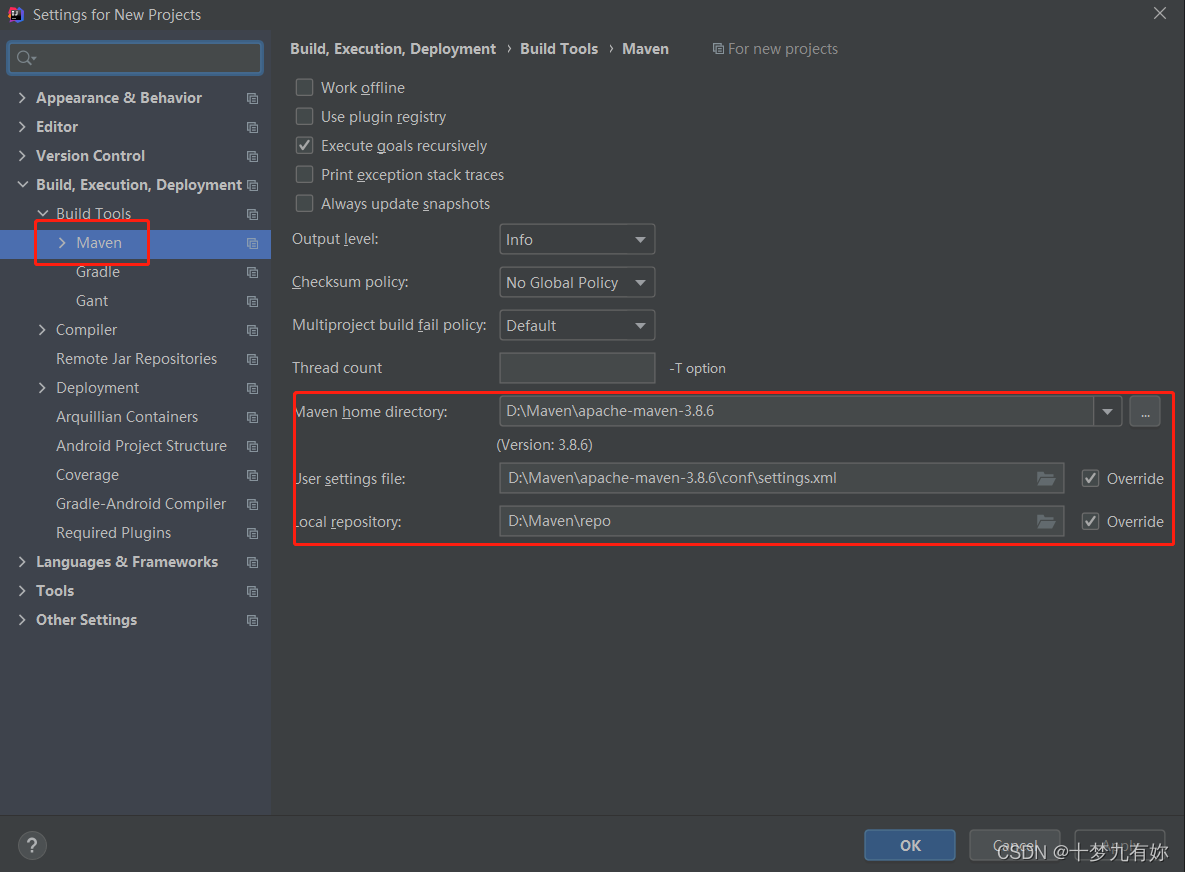Click the project-level icon beside Version Control
Image resolution: width=1185 pixels, height=872 pixels.
click(x=252, y=156)
